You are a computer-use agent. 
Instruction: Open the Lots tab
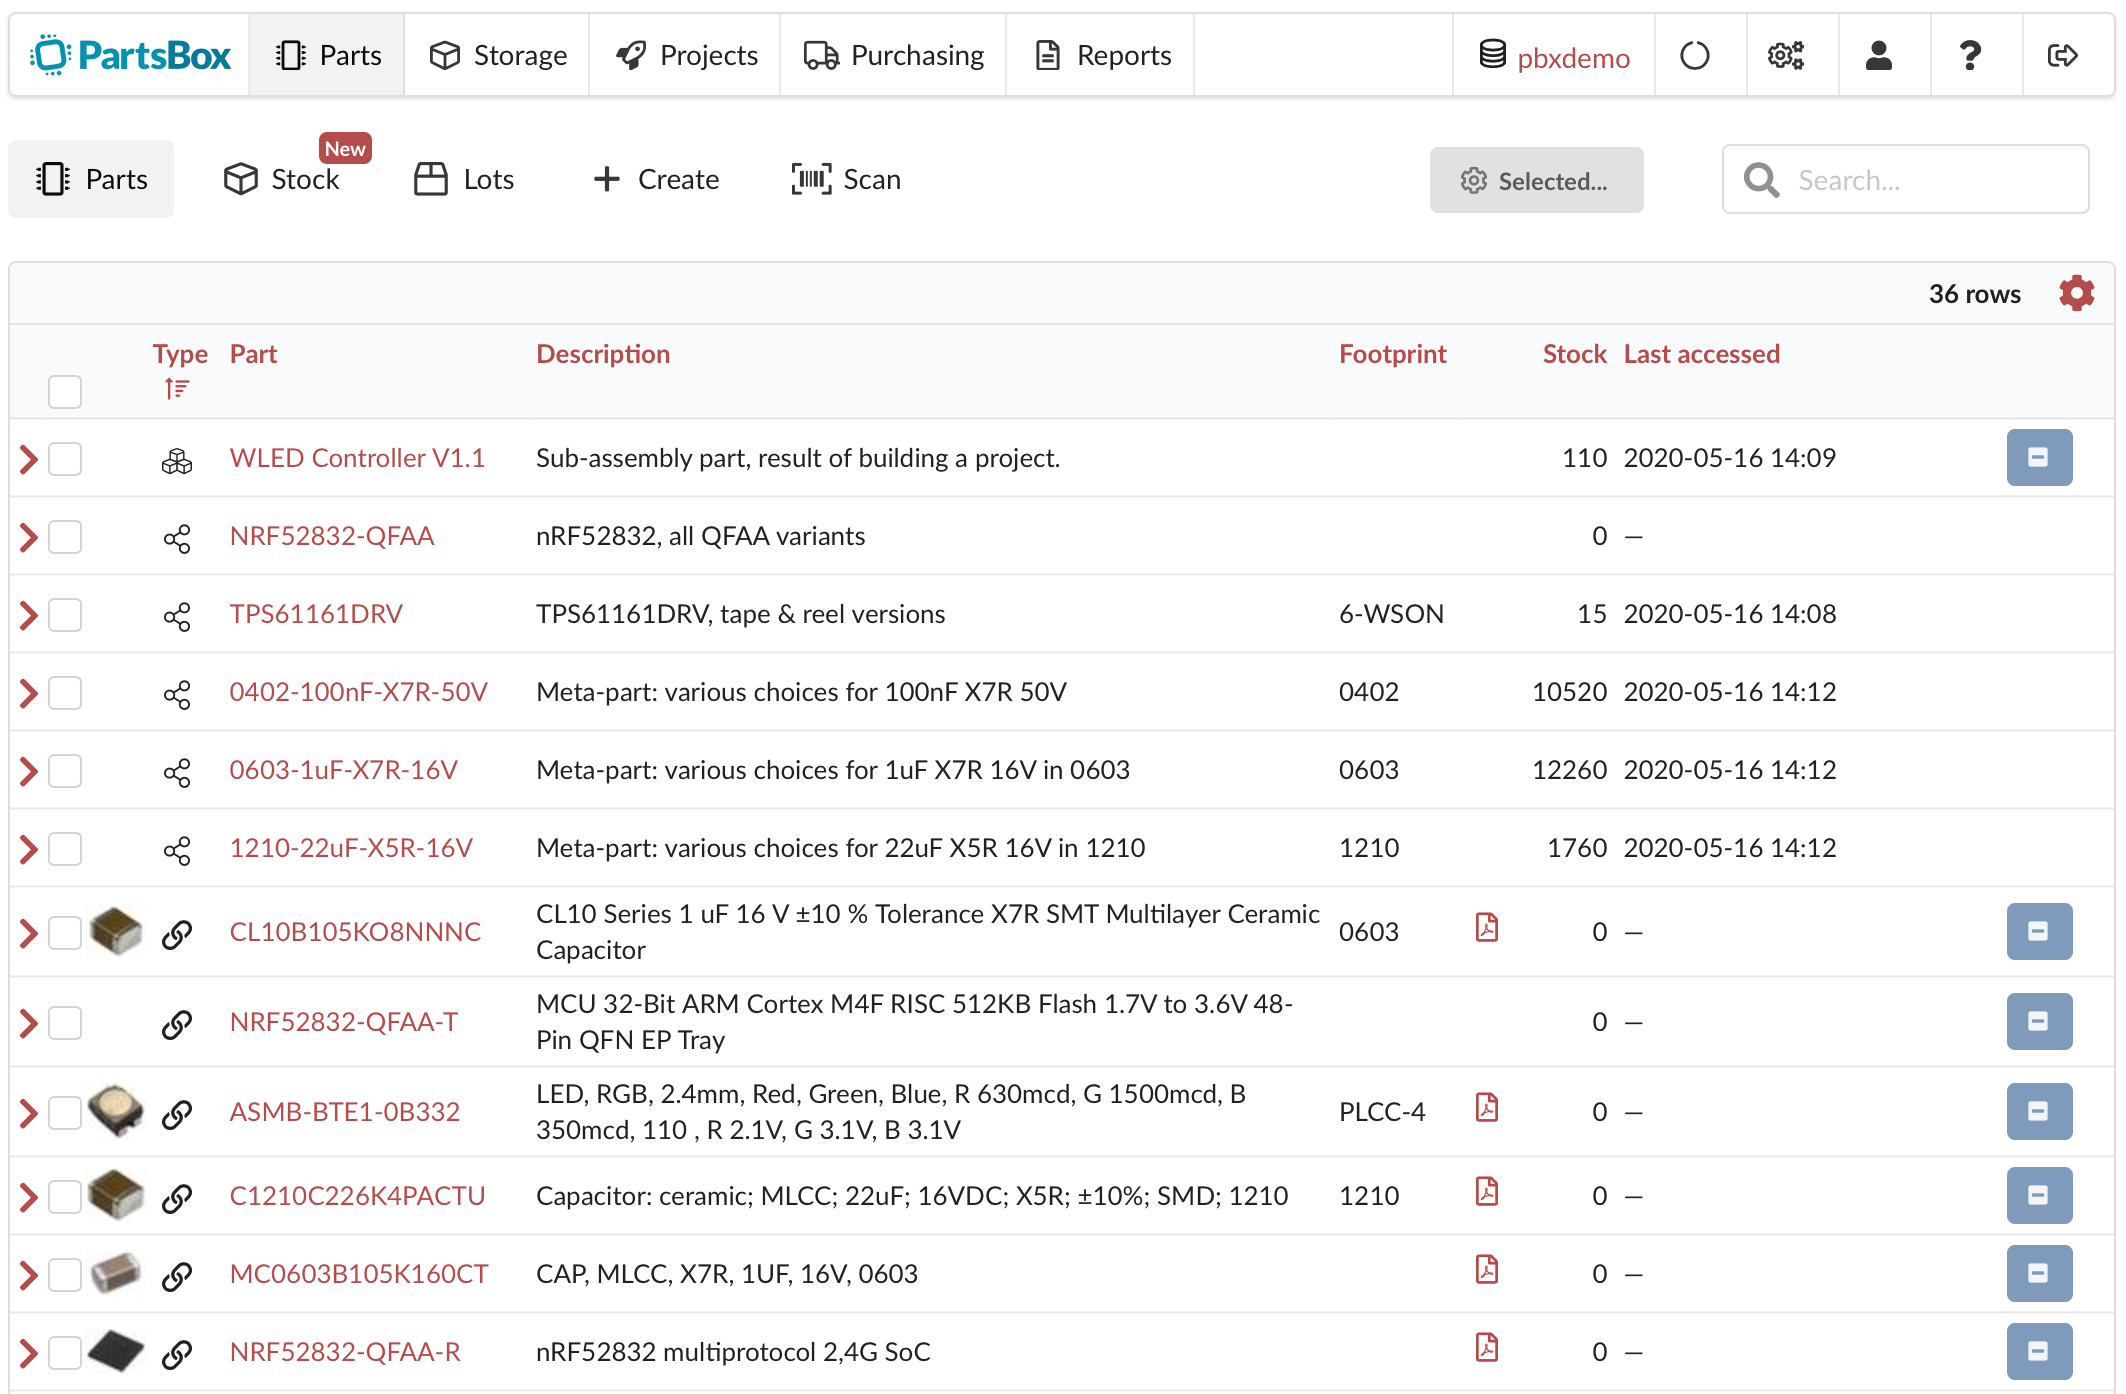coord(485,179)
